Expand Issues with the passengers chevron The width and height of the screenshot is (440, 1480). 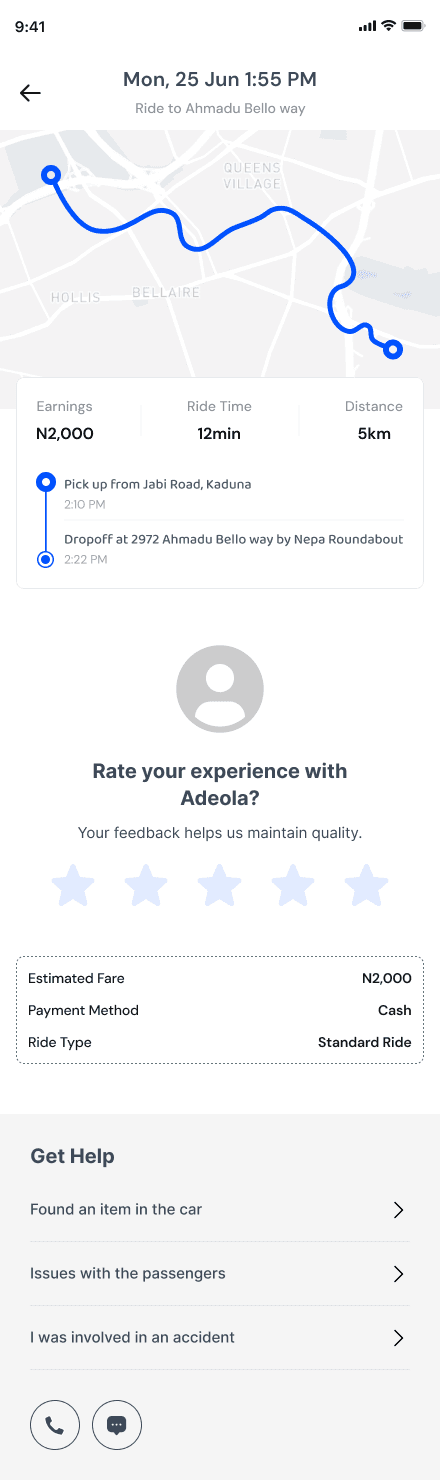pos(398,1274)
